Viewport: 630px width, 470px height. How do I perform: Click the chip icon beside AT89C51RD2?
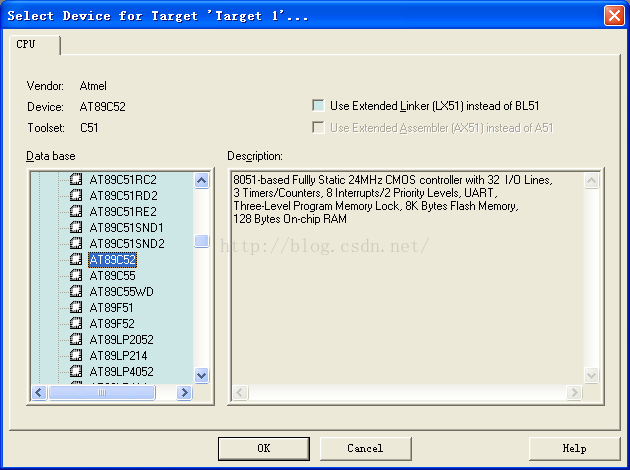point(76,195)
